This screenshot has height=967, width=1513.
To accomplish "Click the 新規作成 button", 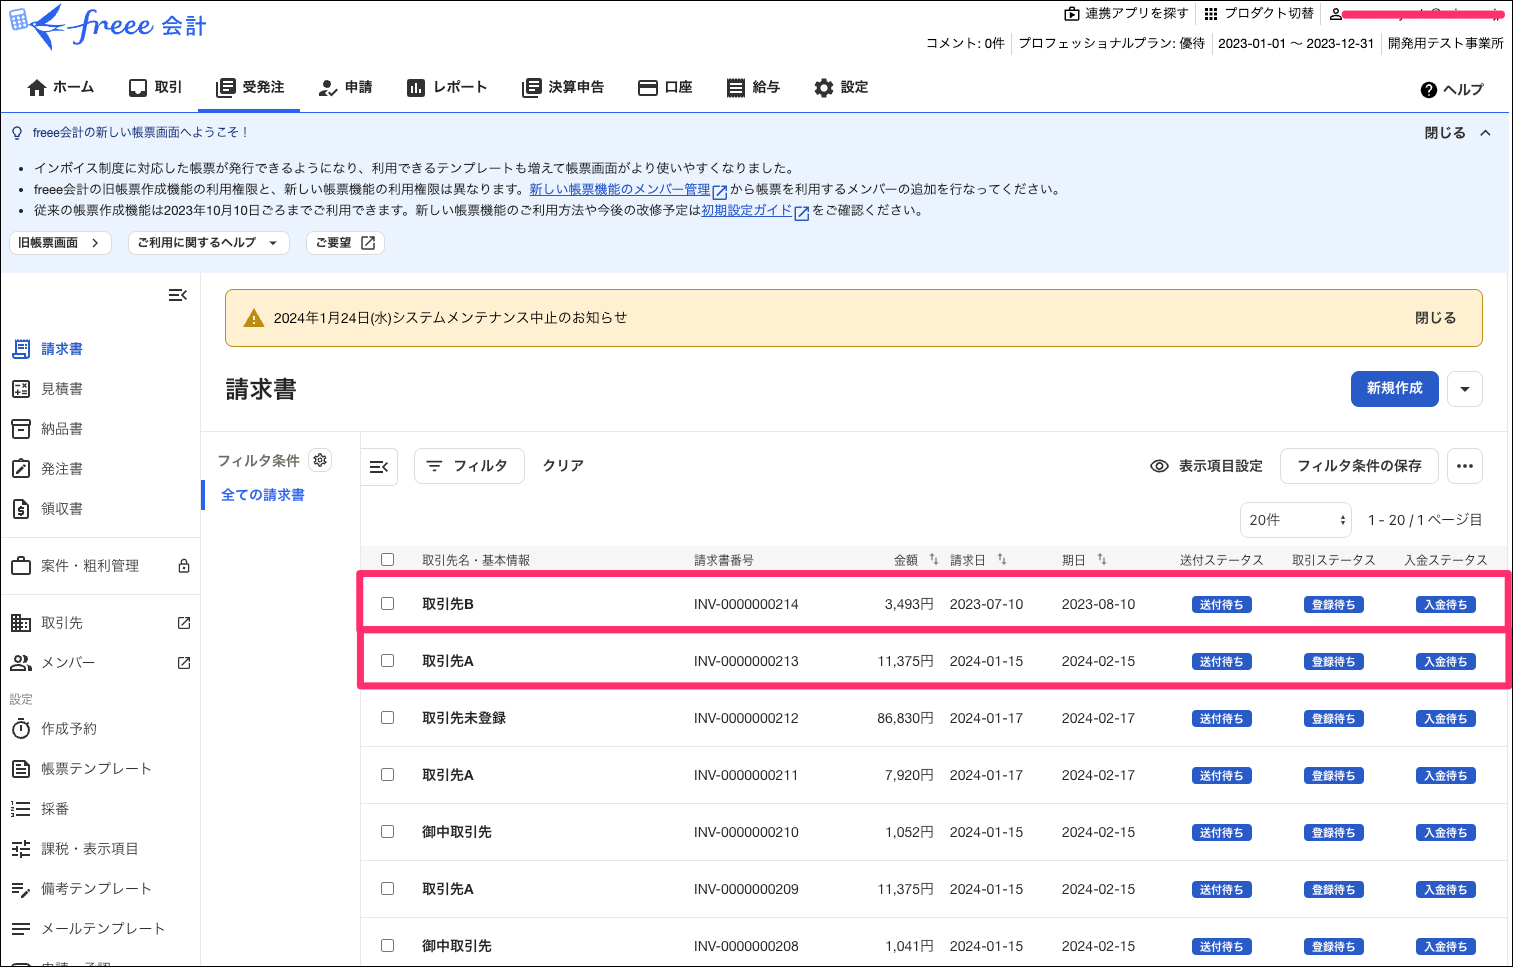I will [1394, 389].
